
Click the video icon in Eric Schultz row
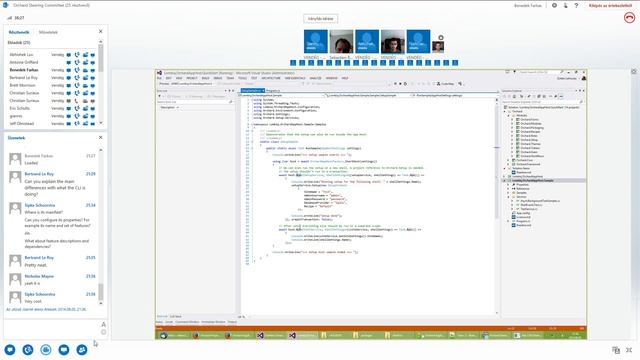85,108
